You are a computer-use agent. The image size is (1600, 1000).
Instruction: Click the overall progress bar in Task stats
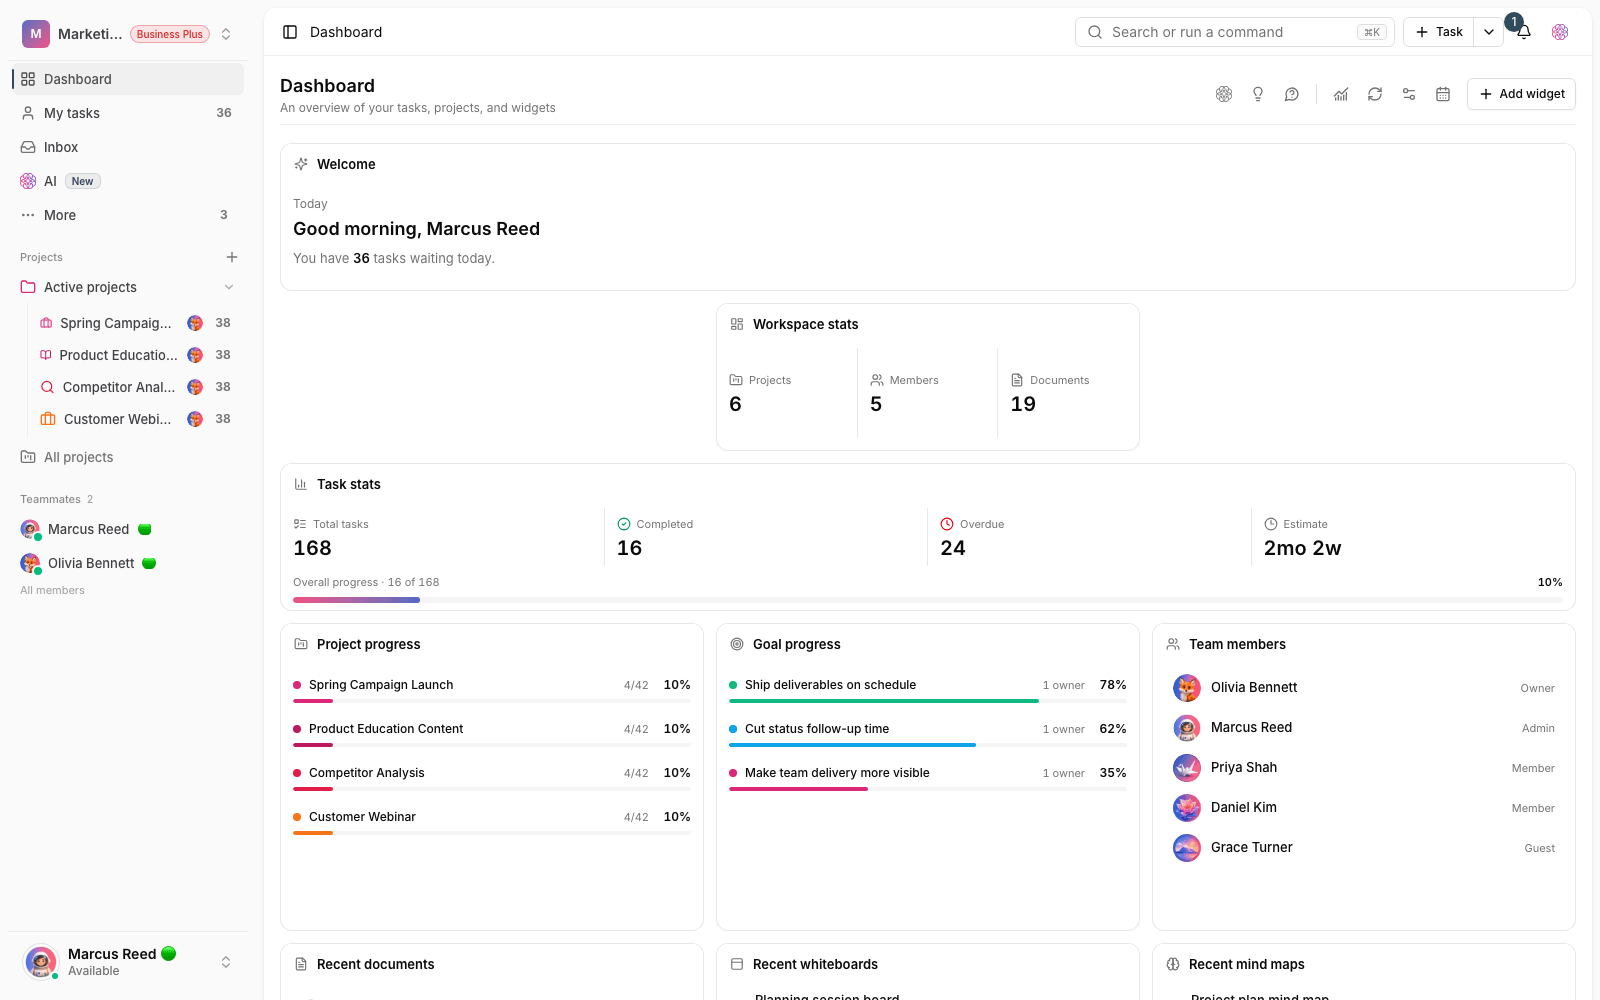pyautogui.click(x=928, y=600)
